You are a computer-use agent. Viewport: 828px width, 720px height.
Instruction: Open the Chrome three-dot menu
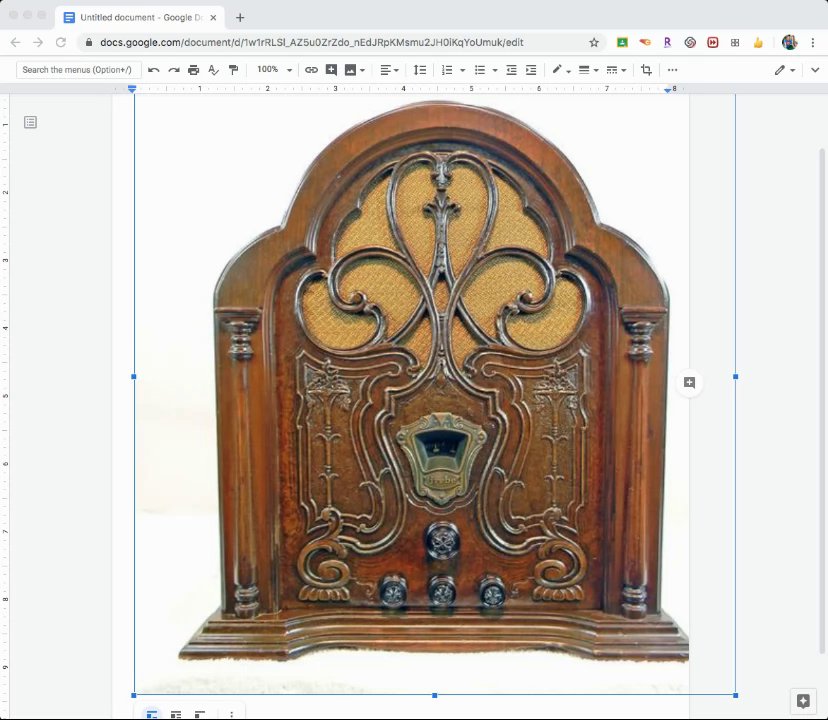pyautogui.click(x=813, y=42)
